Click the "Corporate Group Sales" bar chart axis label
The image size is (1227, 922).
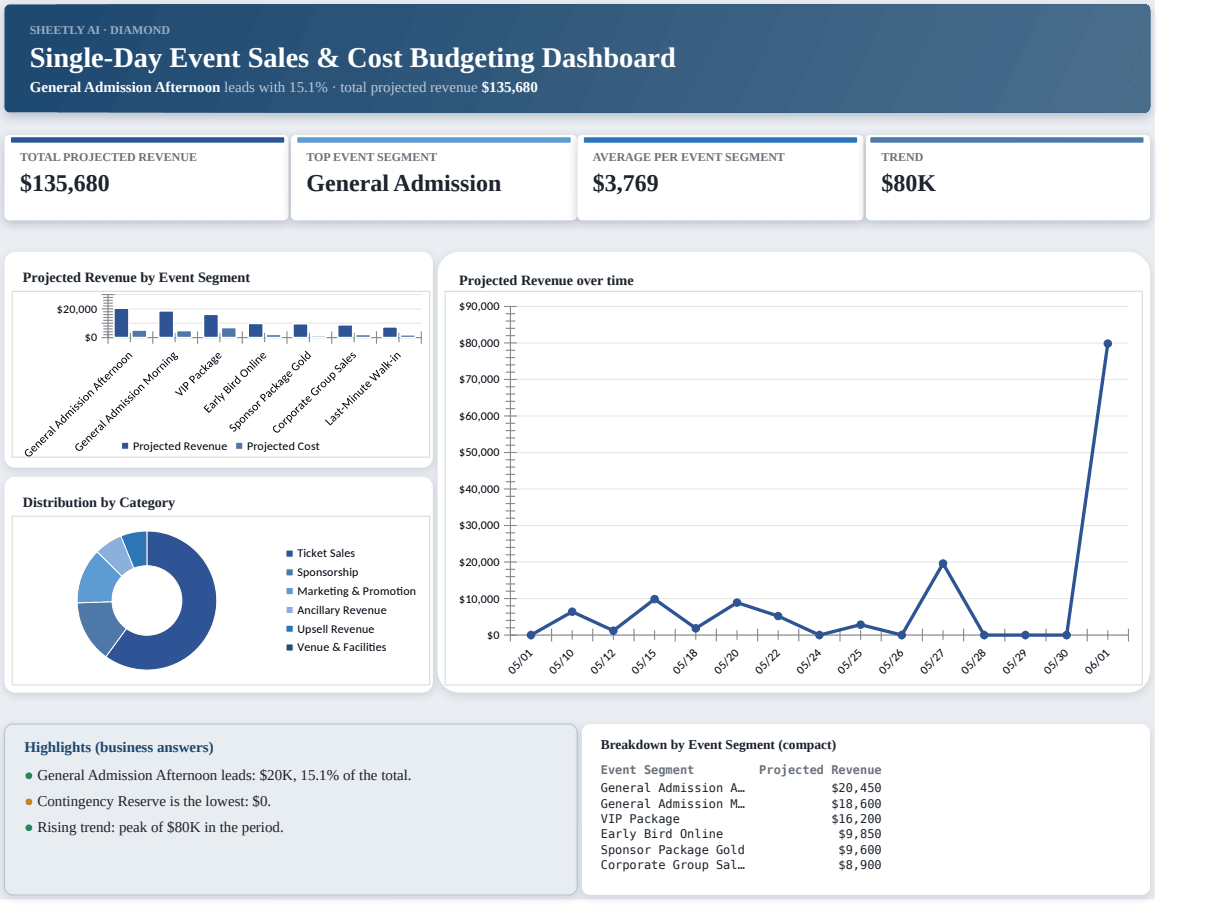pos(315,391)
